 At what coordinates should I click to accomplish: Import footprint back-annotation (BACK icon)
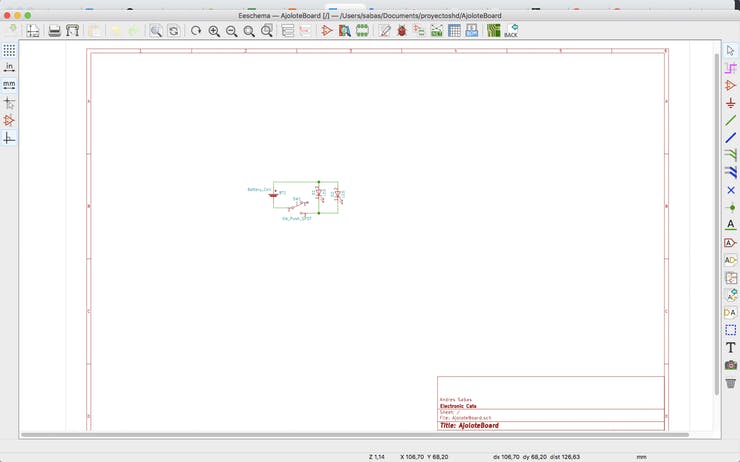[x=511, y=31]
